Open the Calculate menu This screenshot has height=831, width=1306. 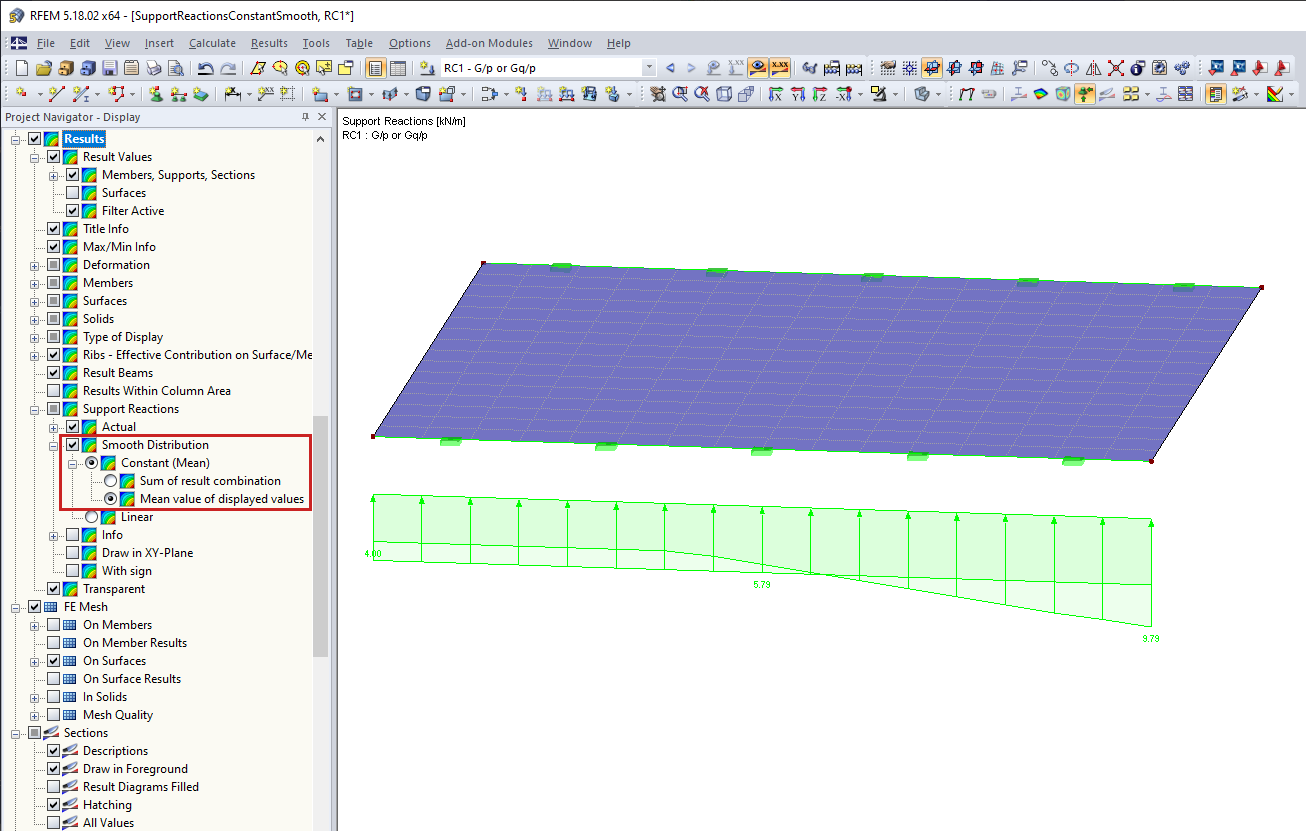tap(212, 43)
